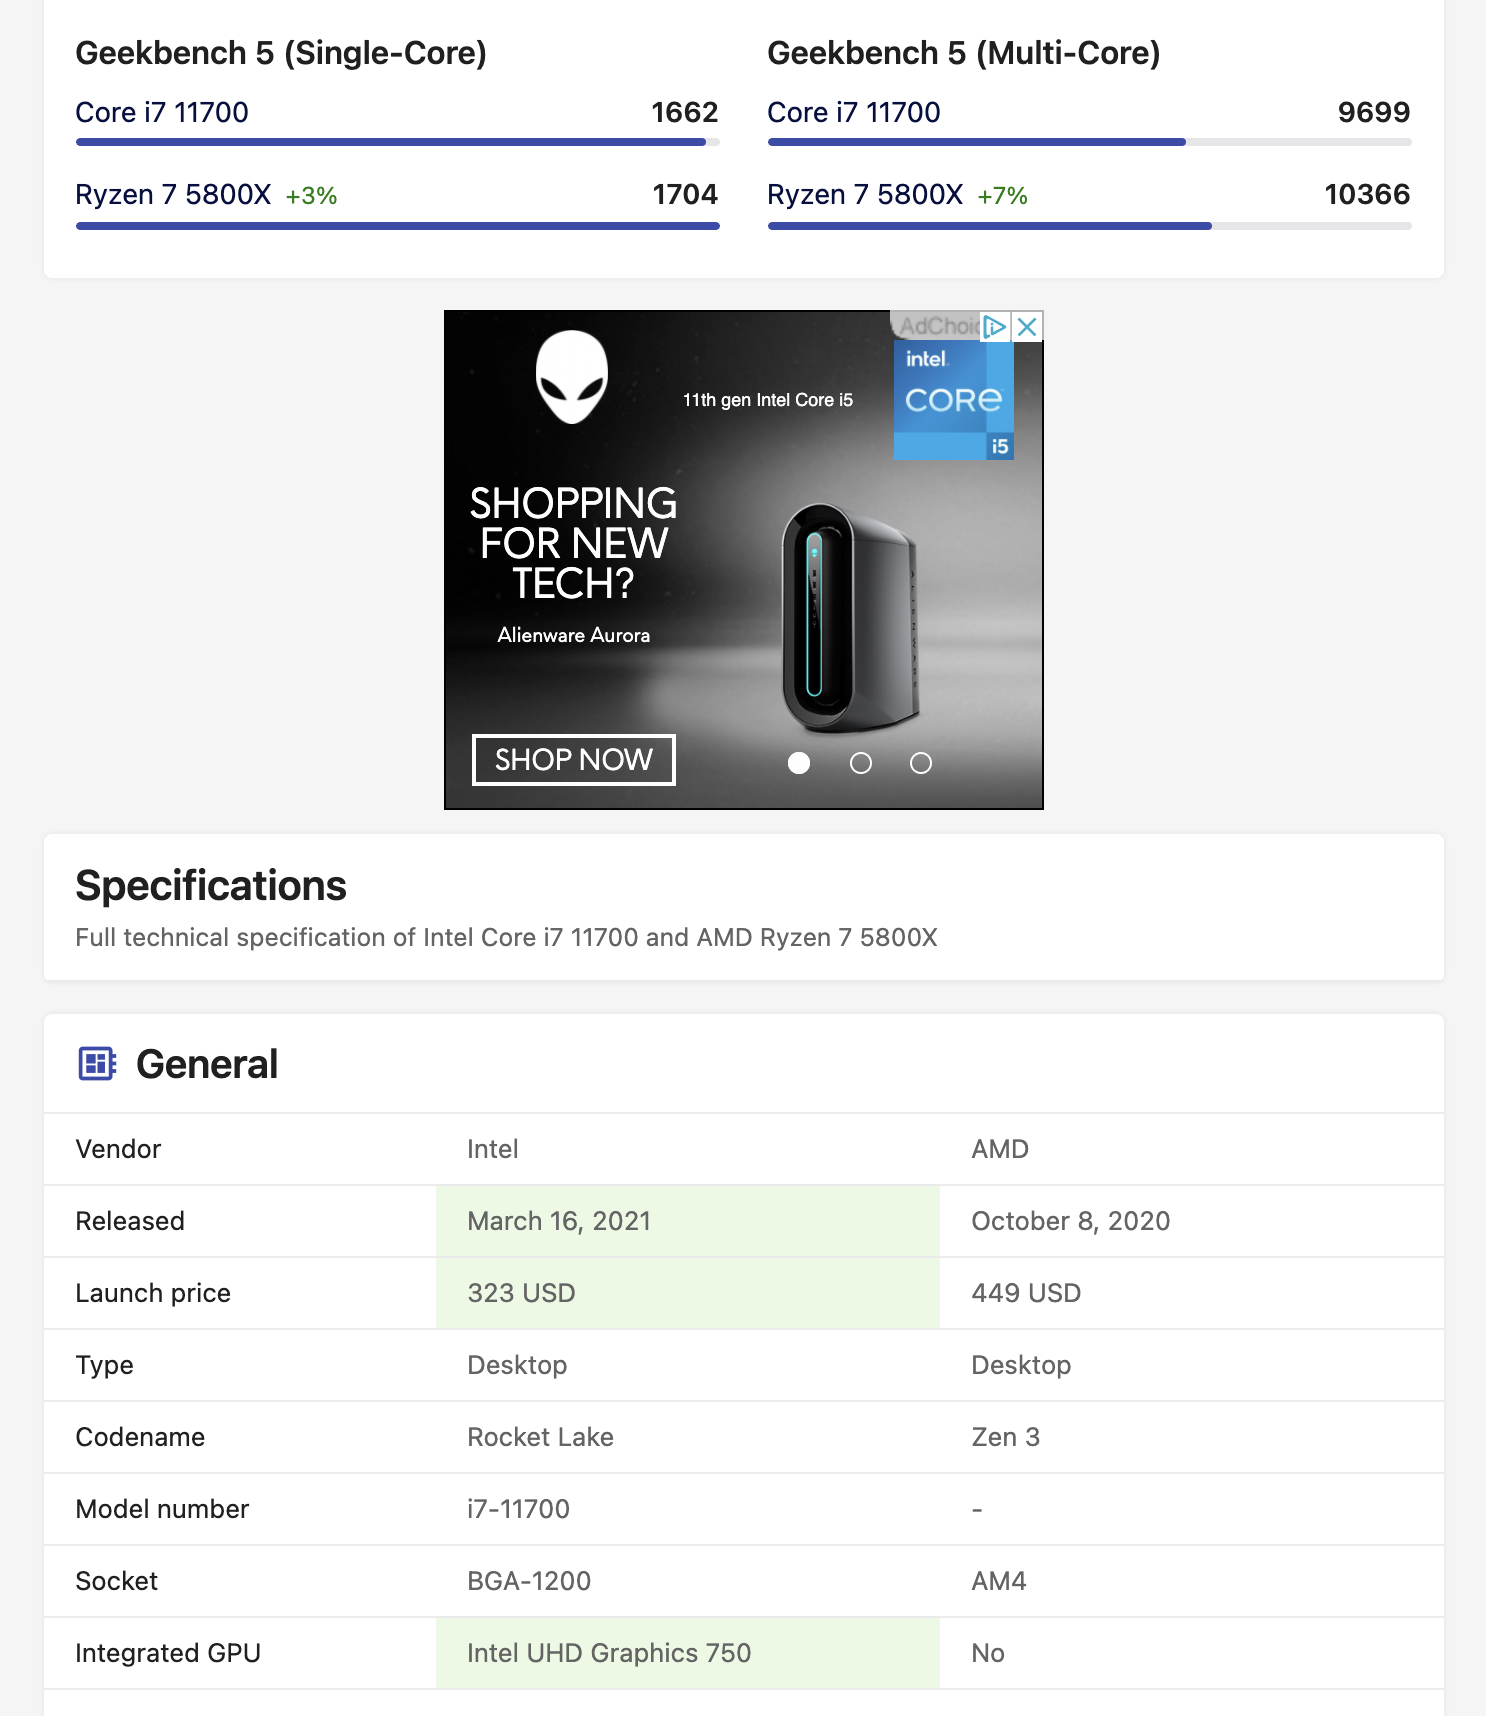Click the multi-core score "9699"
The width and height of the screenshot is (1486, 1716).
point(1374,112)
